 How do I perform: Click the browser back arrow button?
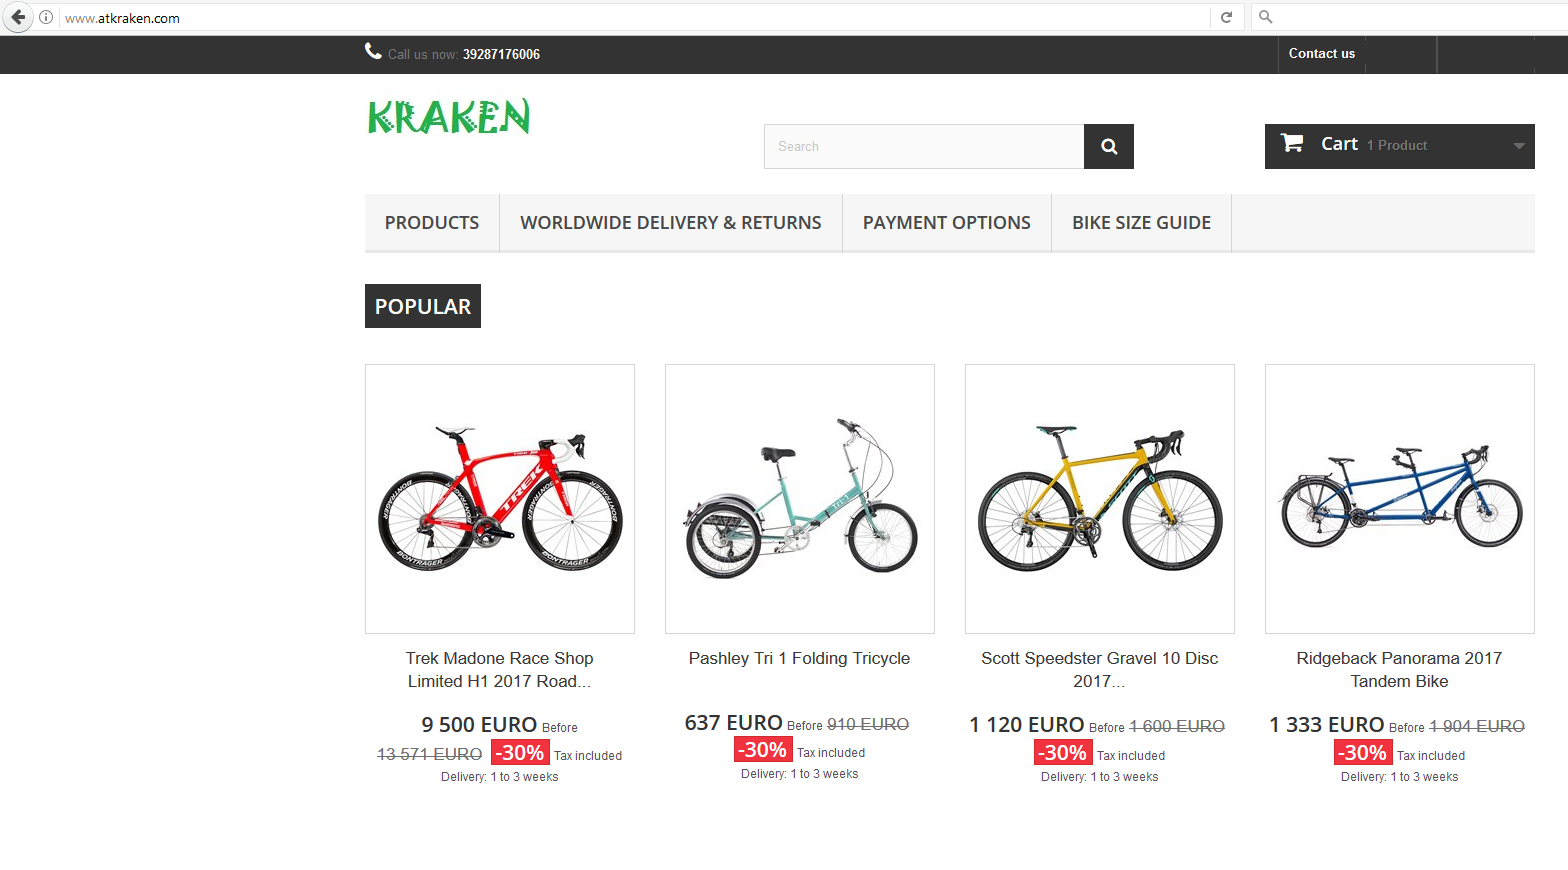pyautogui.click(x=18, y=17)
